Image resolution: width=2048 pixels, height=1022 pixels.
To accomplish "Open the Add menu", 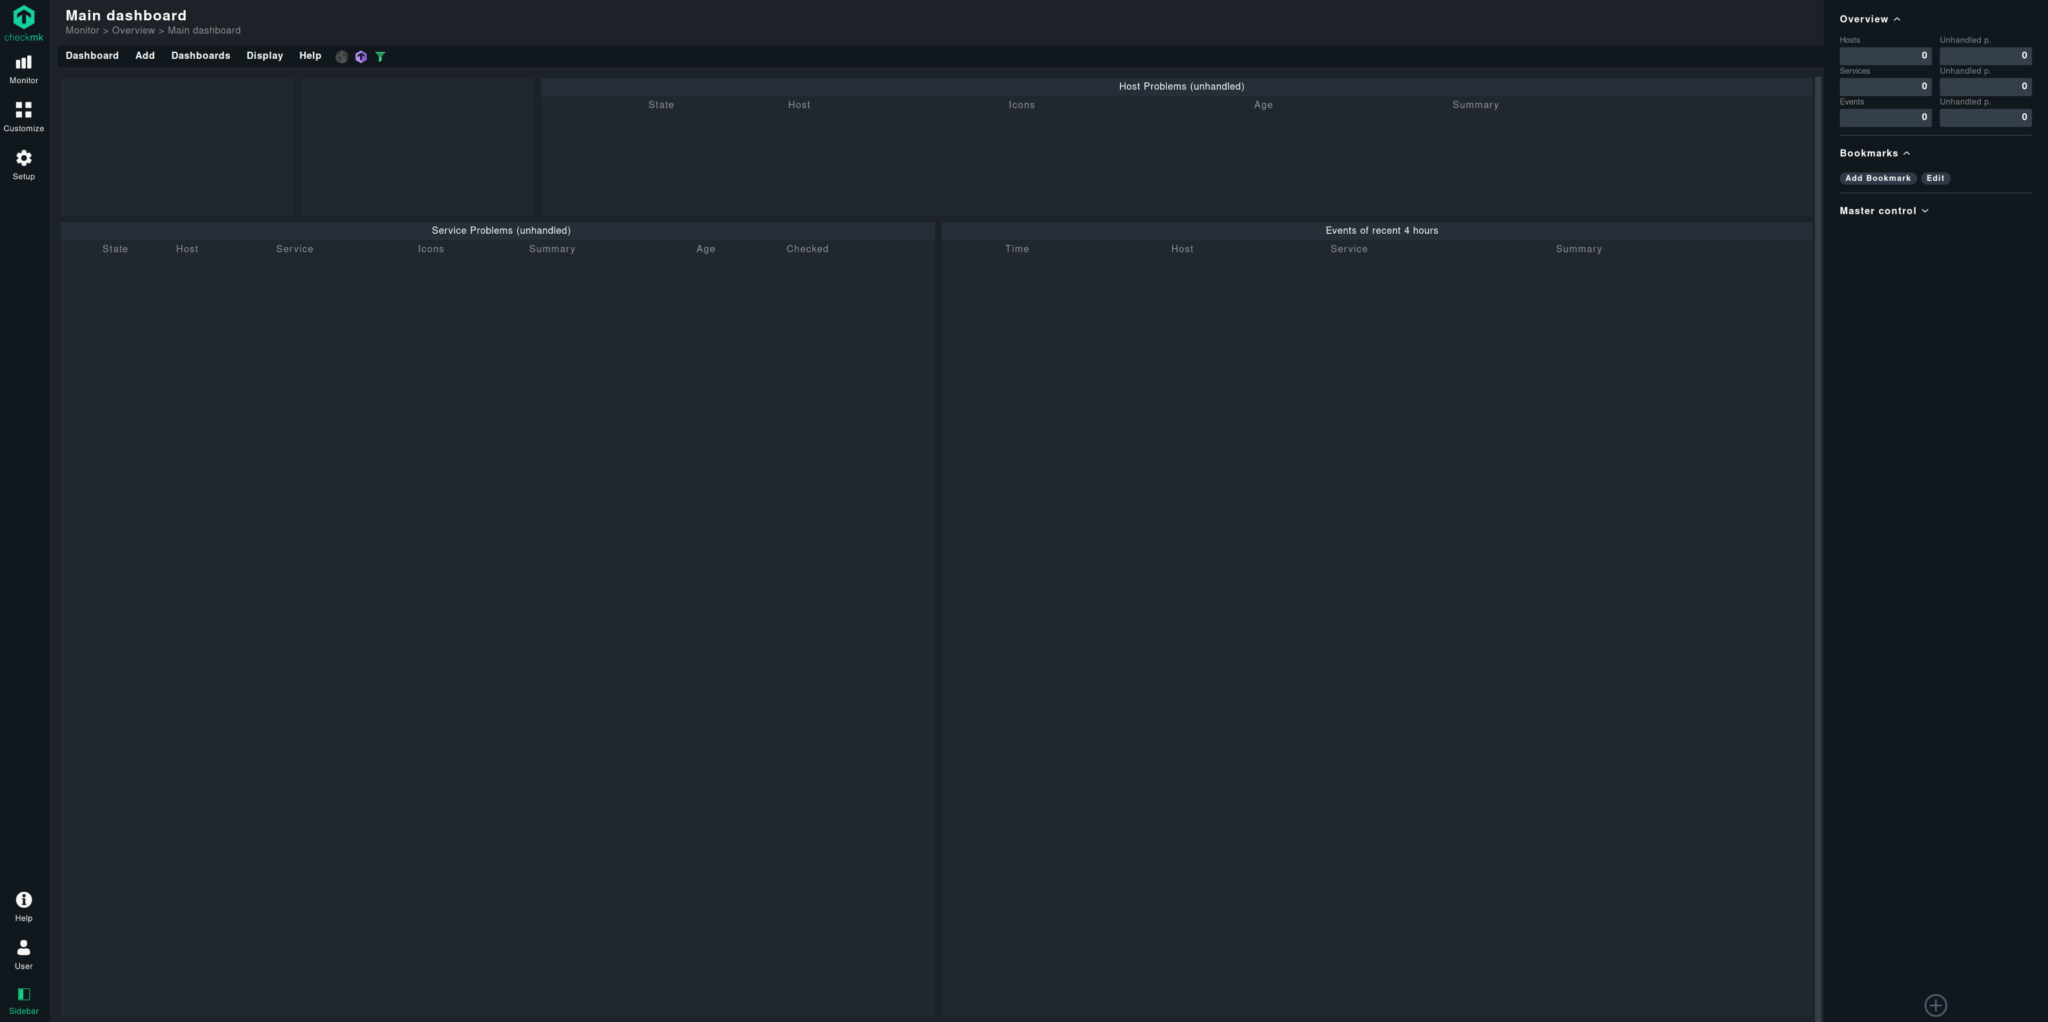I will 145,56.
